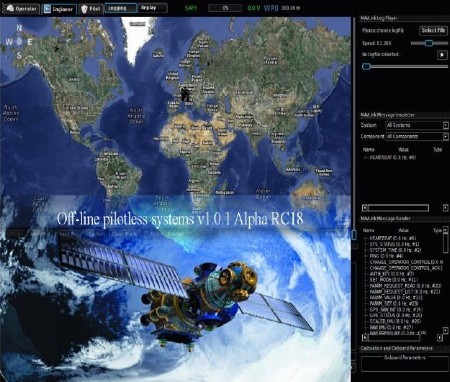Open the Pilot view with shield icon
This screenshot has width=450, height=382.
(91, 9)
